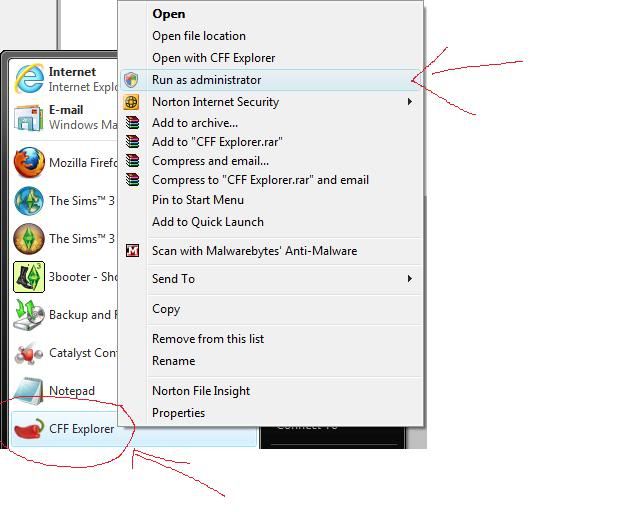The image size is (640, 512).
Task: Click the Mozilla Firefox program name
Action: 83,163
